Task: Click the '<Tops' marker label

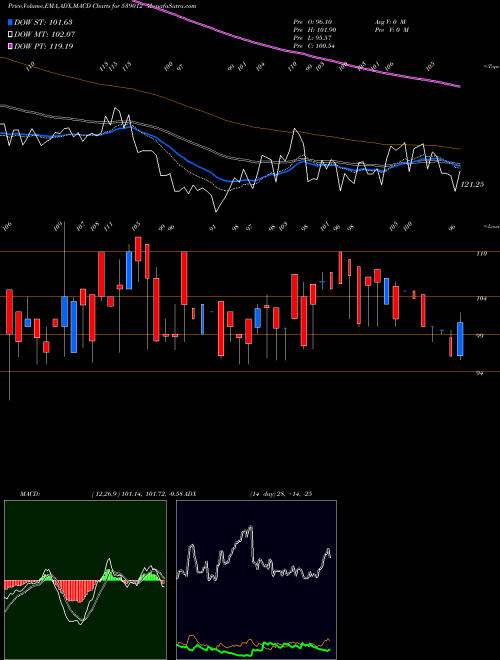Action: pos(491,67)
